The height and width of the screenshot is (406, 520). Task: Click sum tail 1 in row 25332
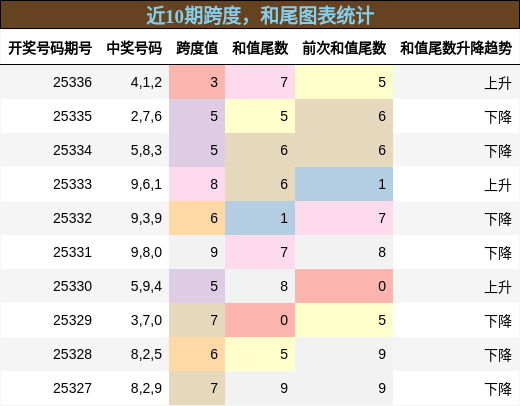(260, 218)
